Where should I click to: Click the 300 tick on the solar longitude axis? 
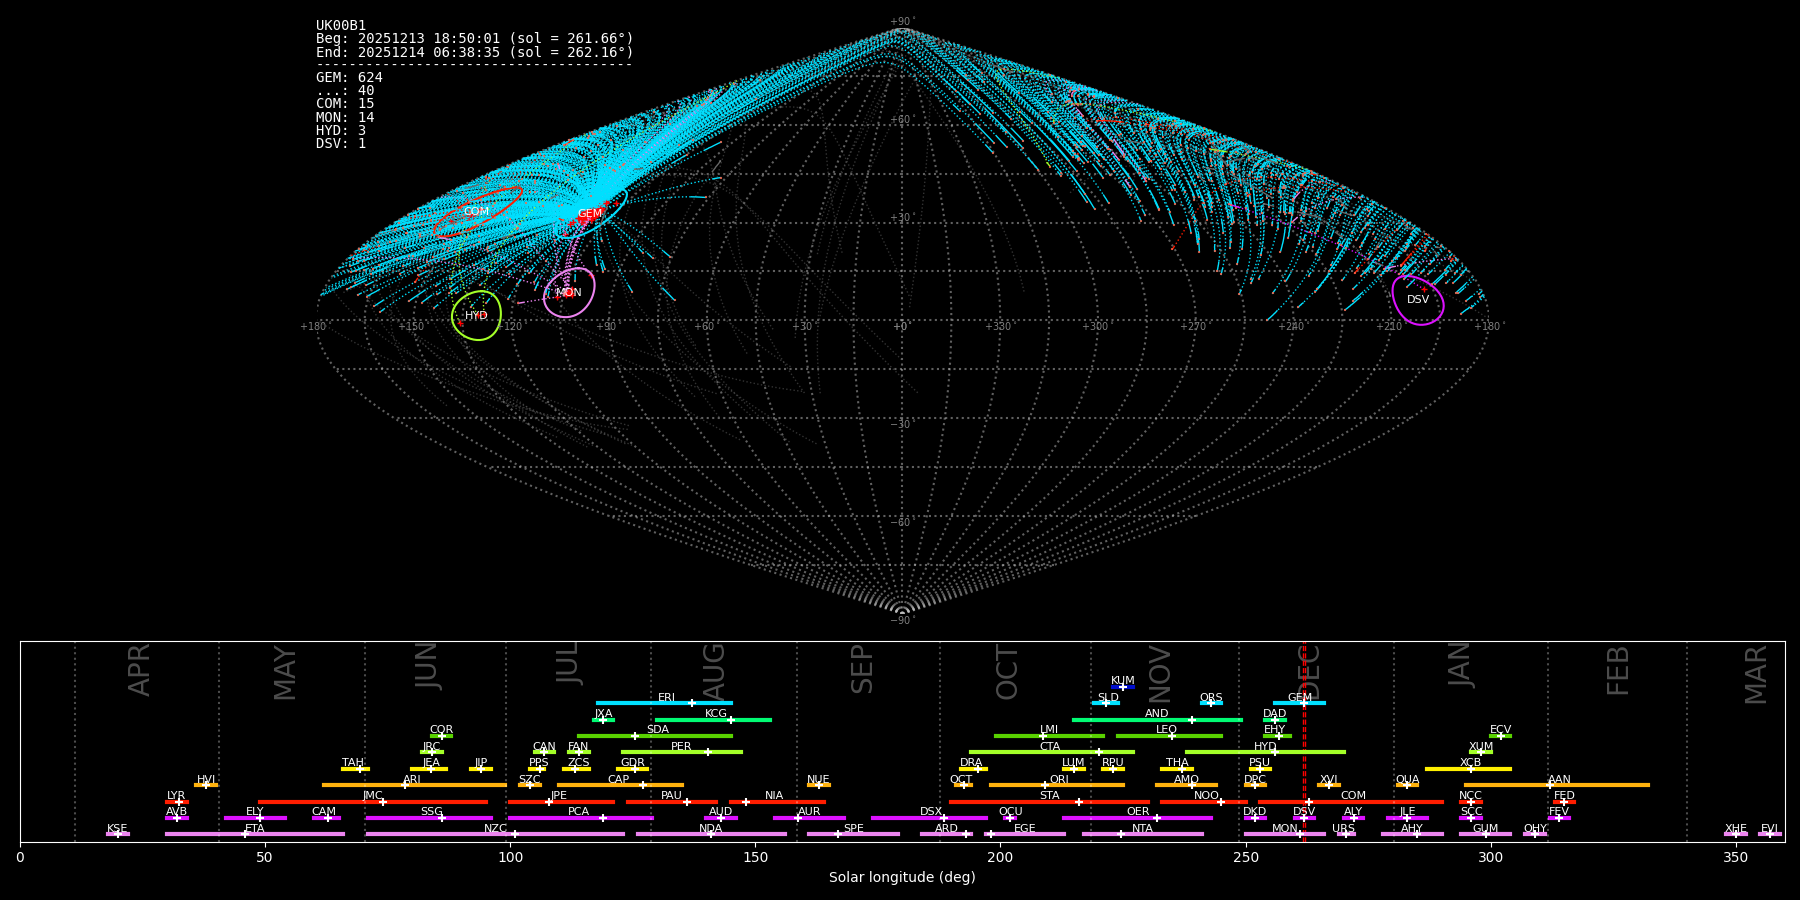point(1490,857)
